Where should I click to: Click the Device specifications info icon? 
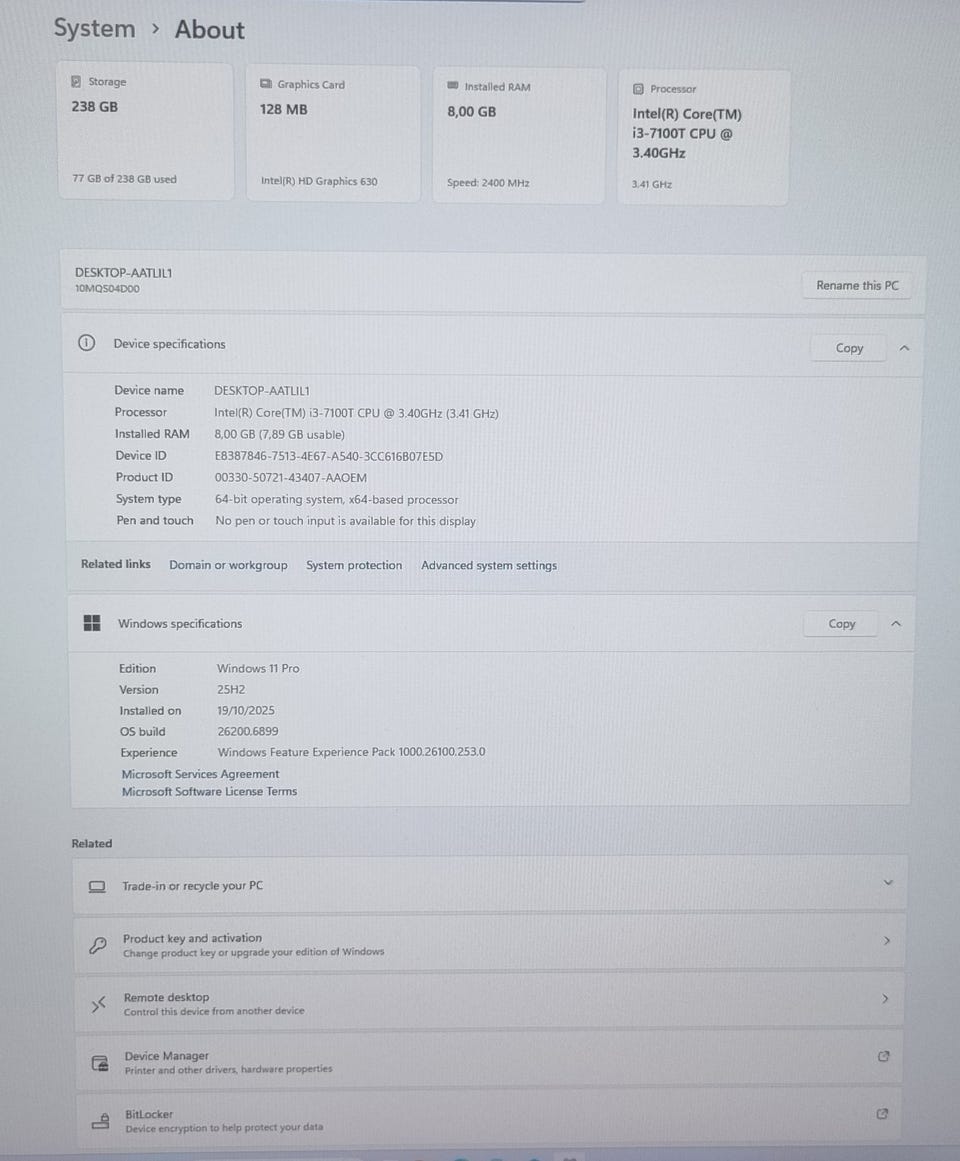[86, 343]
